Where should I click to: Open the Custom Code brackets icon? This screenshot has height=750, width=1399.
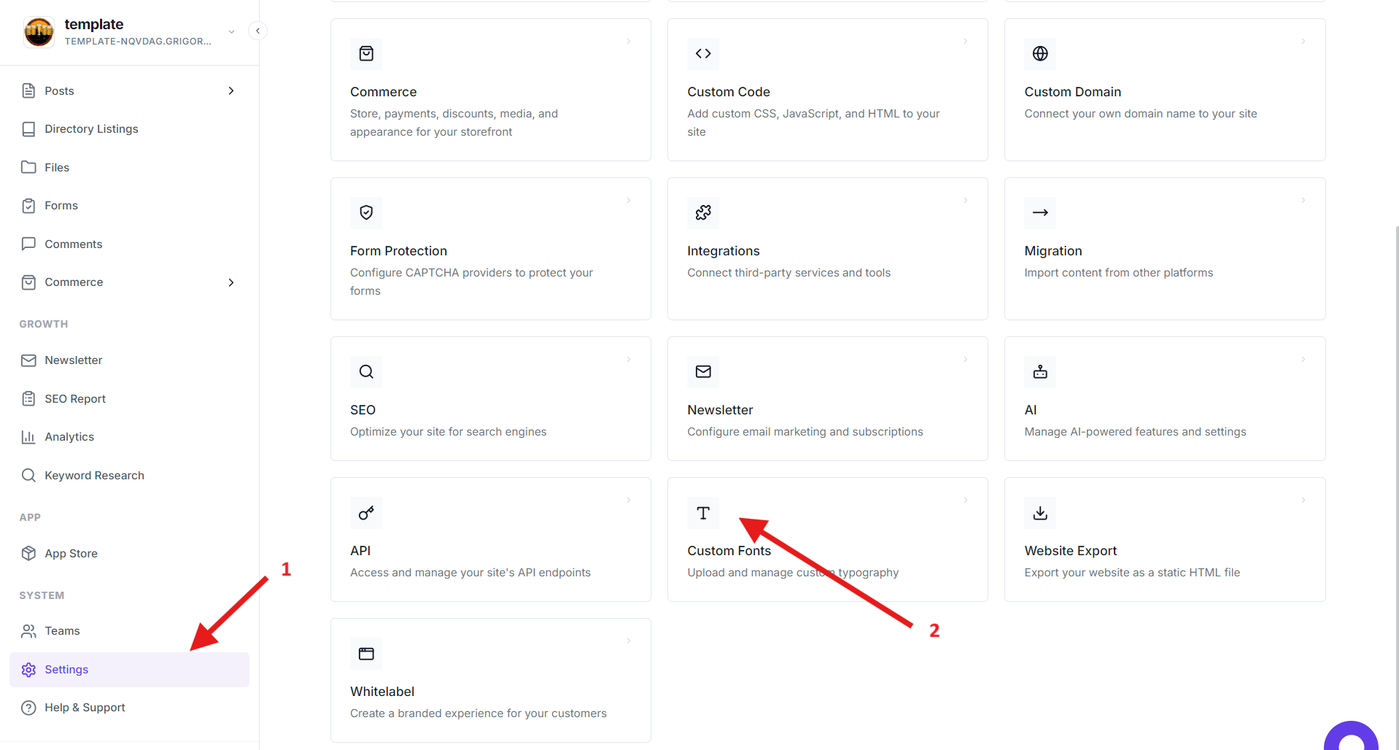[x=703, y=54]
